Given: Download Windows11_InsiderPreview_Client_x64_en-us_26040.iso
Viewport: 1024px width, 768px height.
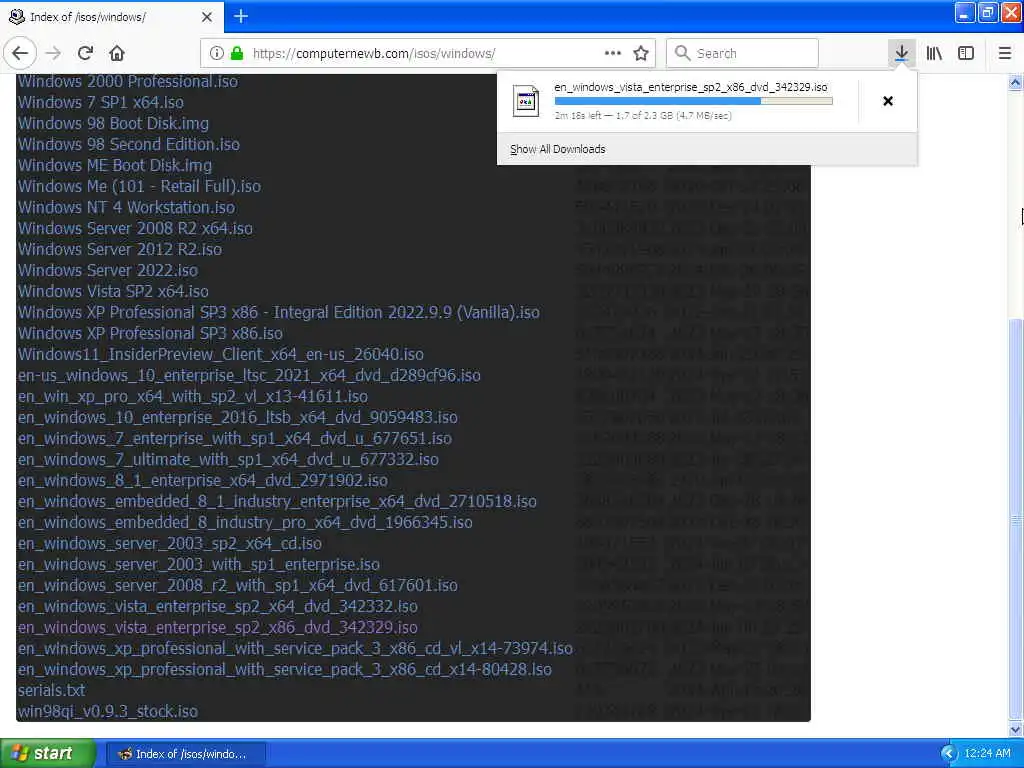Looking at the screenshot, I should coord(221,354).
